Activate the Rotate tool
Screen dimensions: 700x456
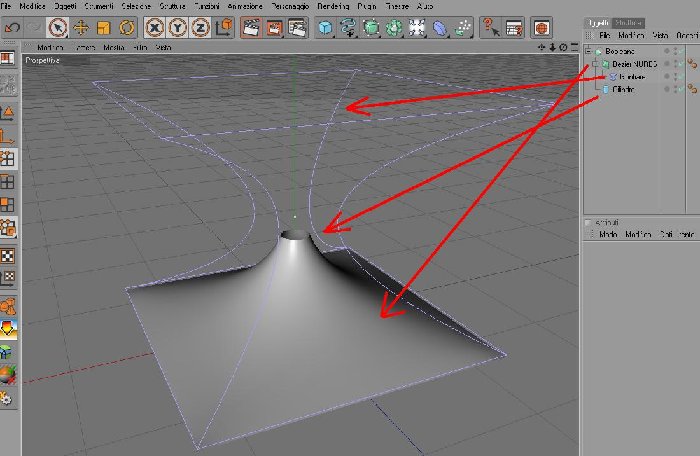point(127,28)
